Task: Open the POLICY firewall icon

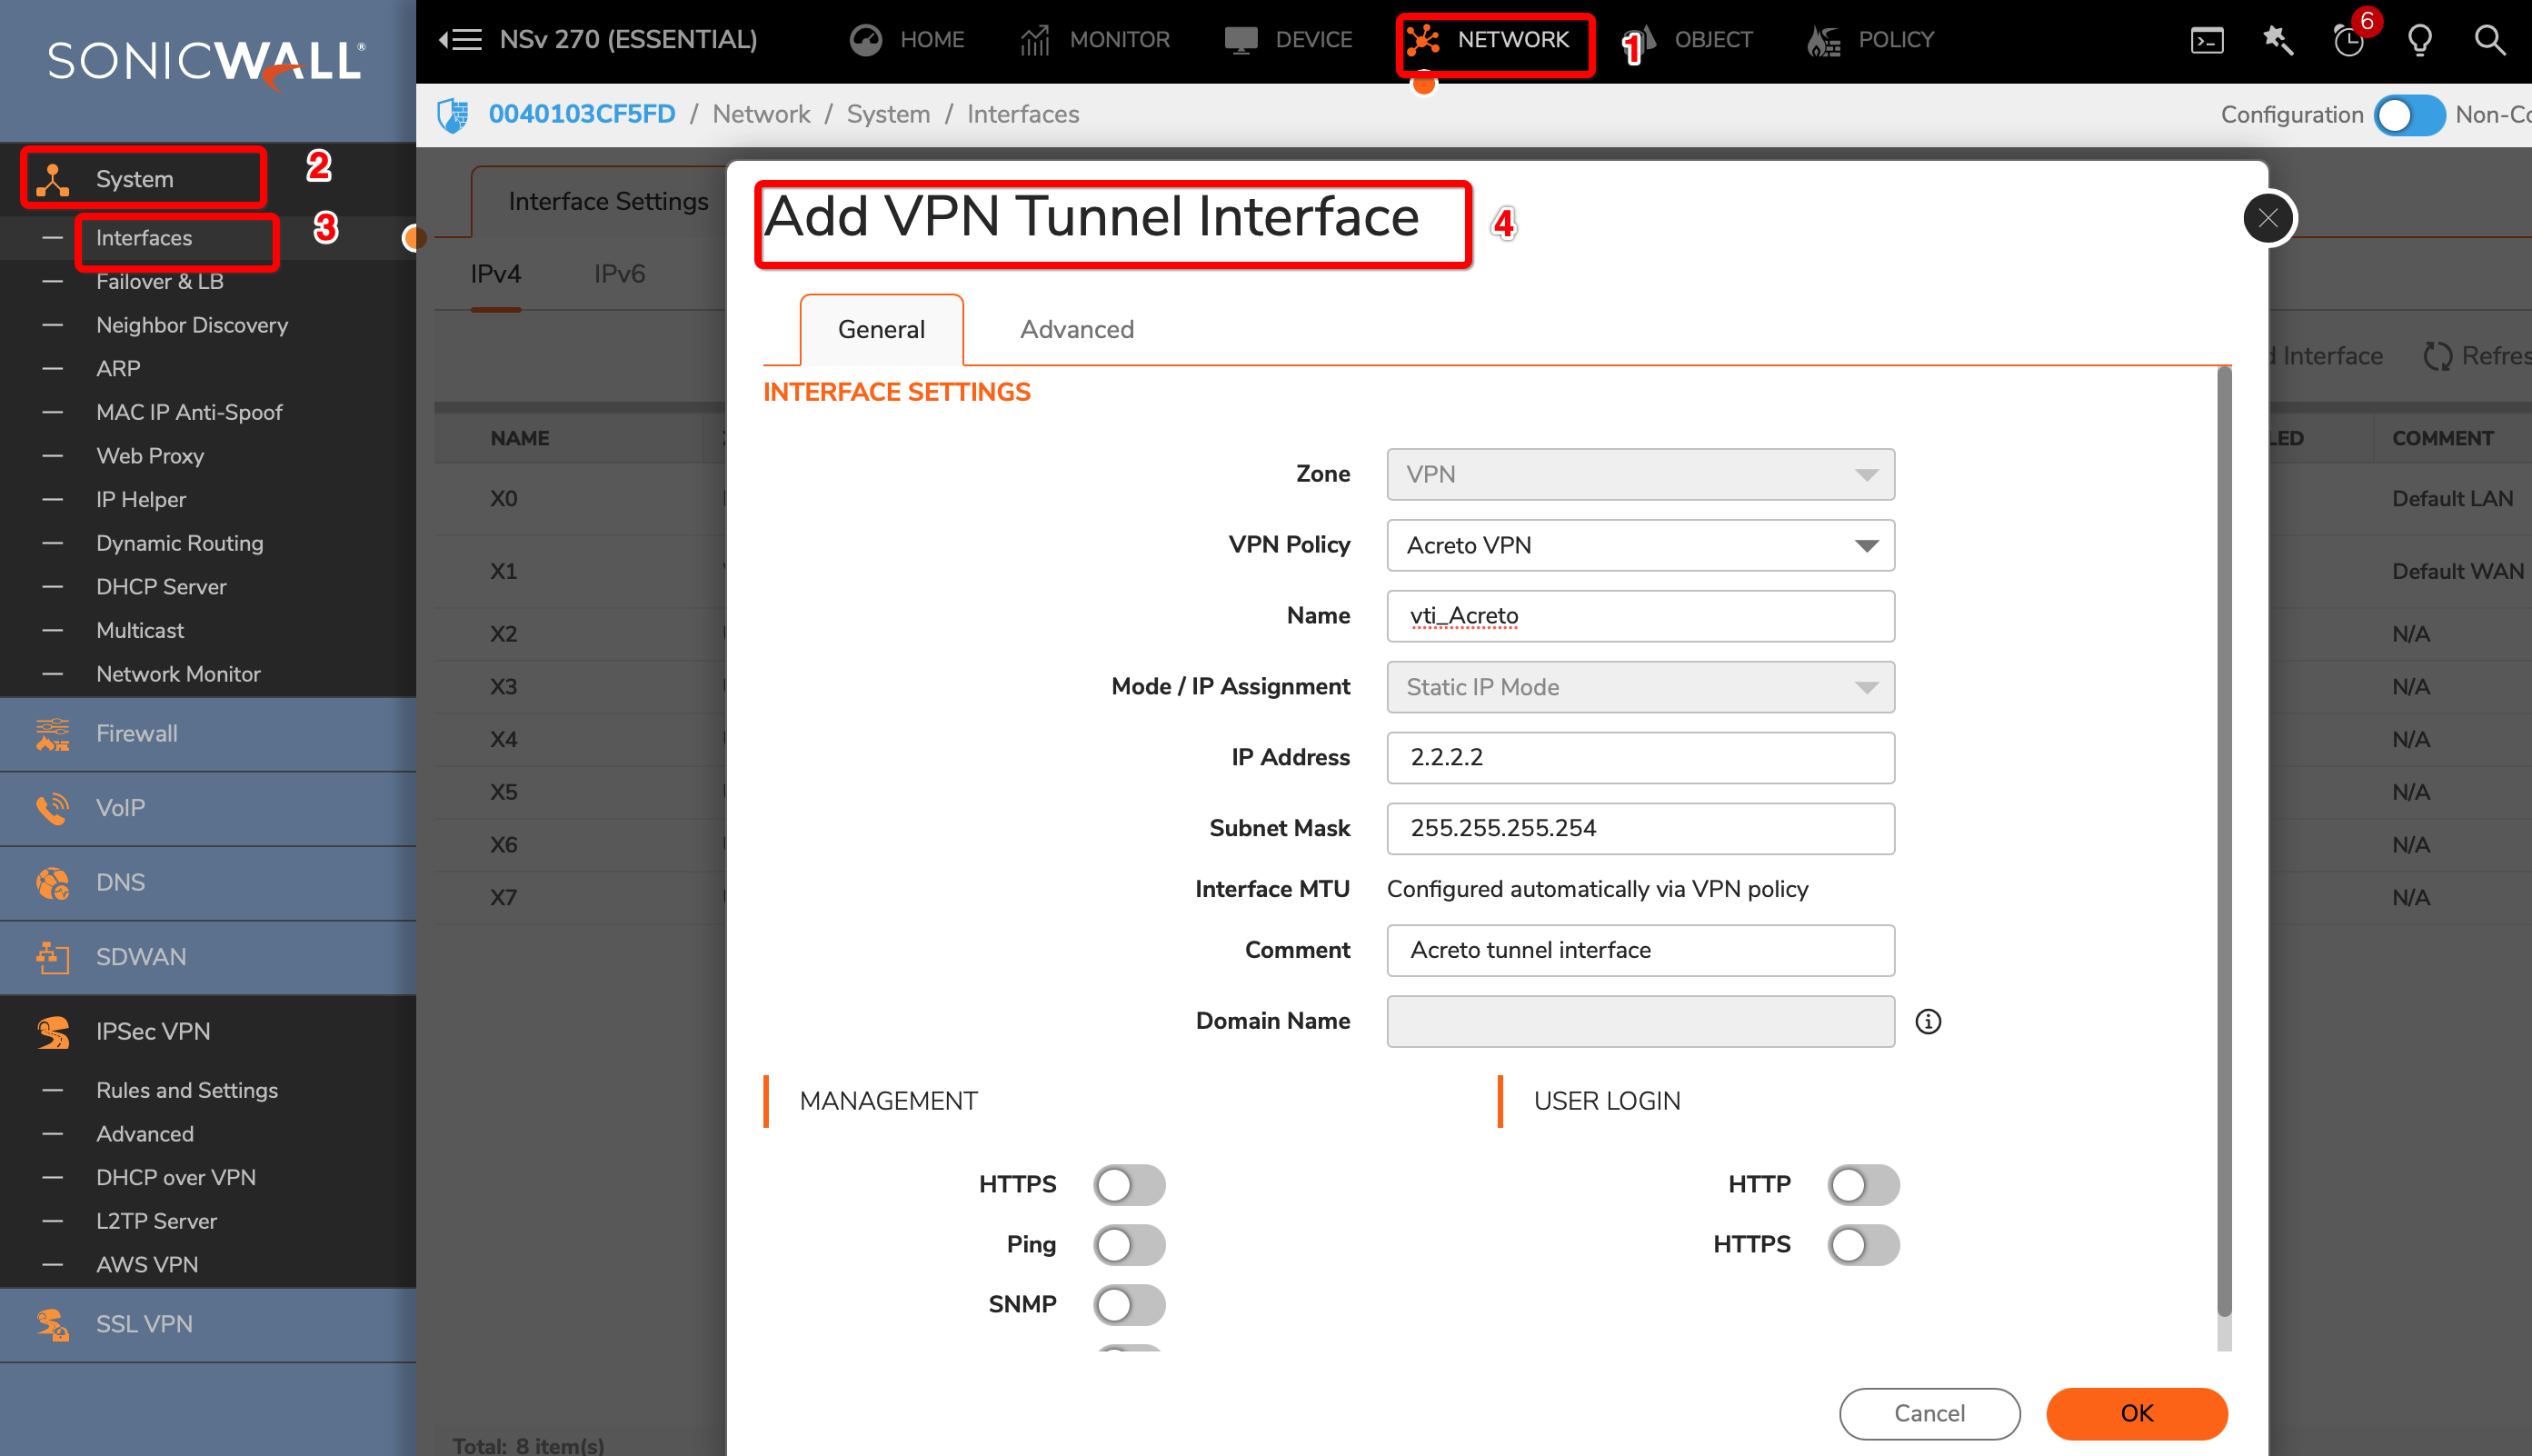Action: tap(1824, 40)
